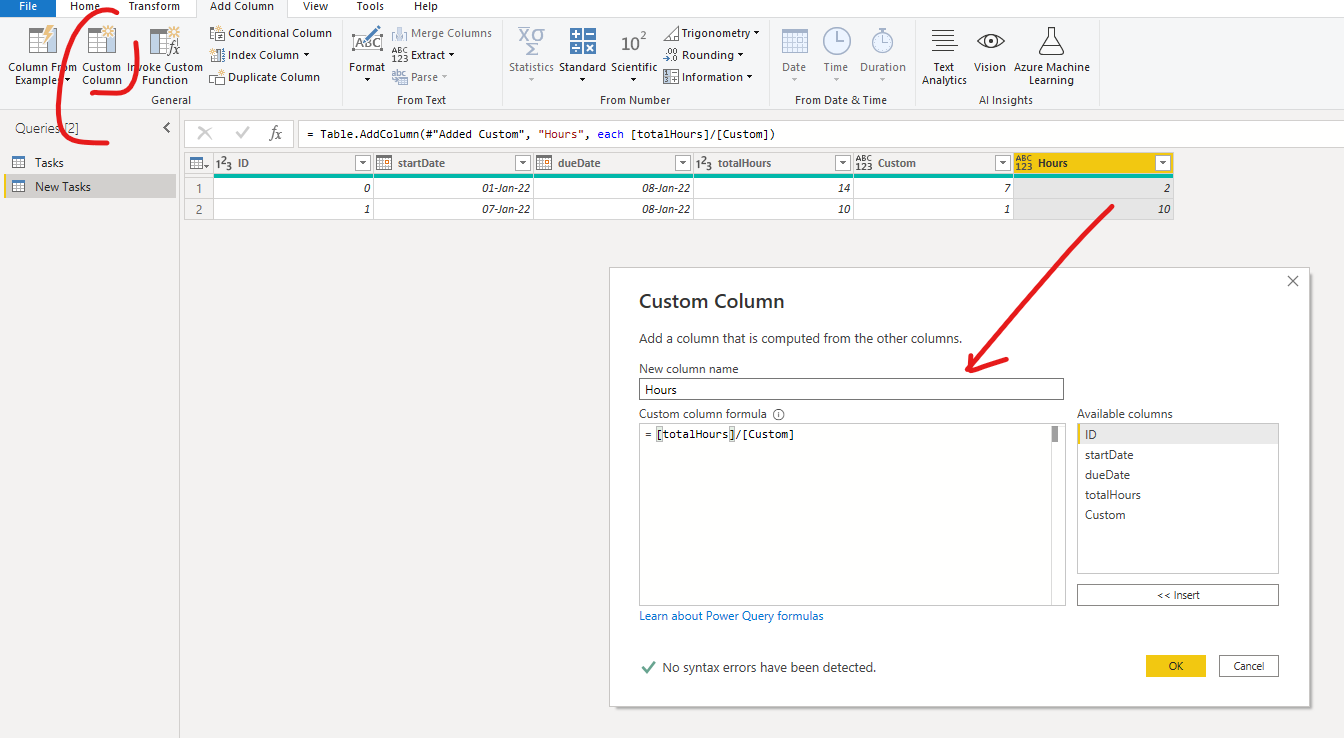Viewport: 1344px width, 738px height.
Task: Open Azure Machine Learning
Action: 1051,56
